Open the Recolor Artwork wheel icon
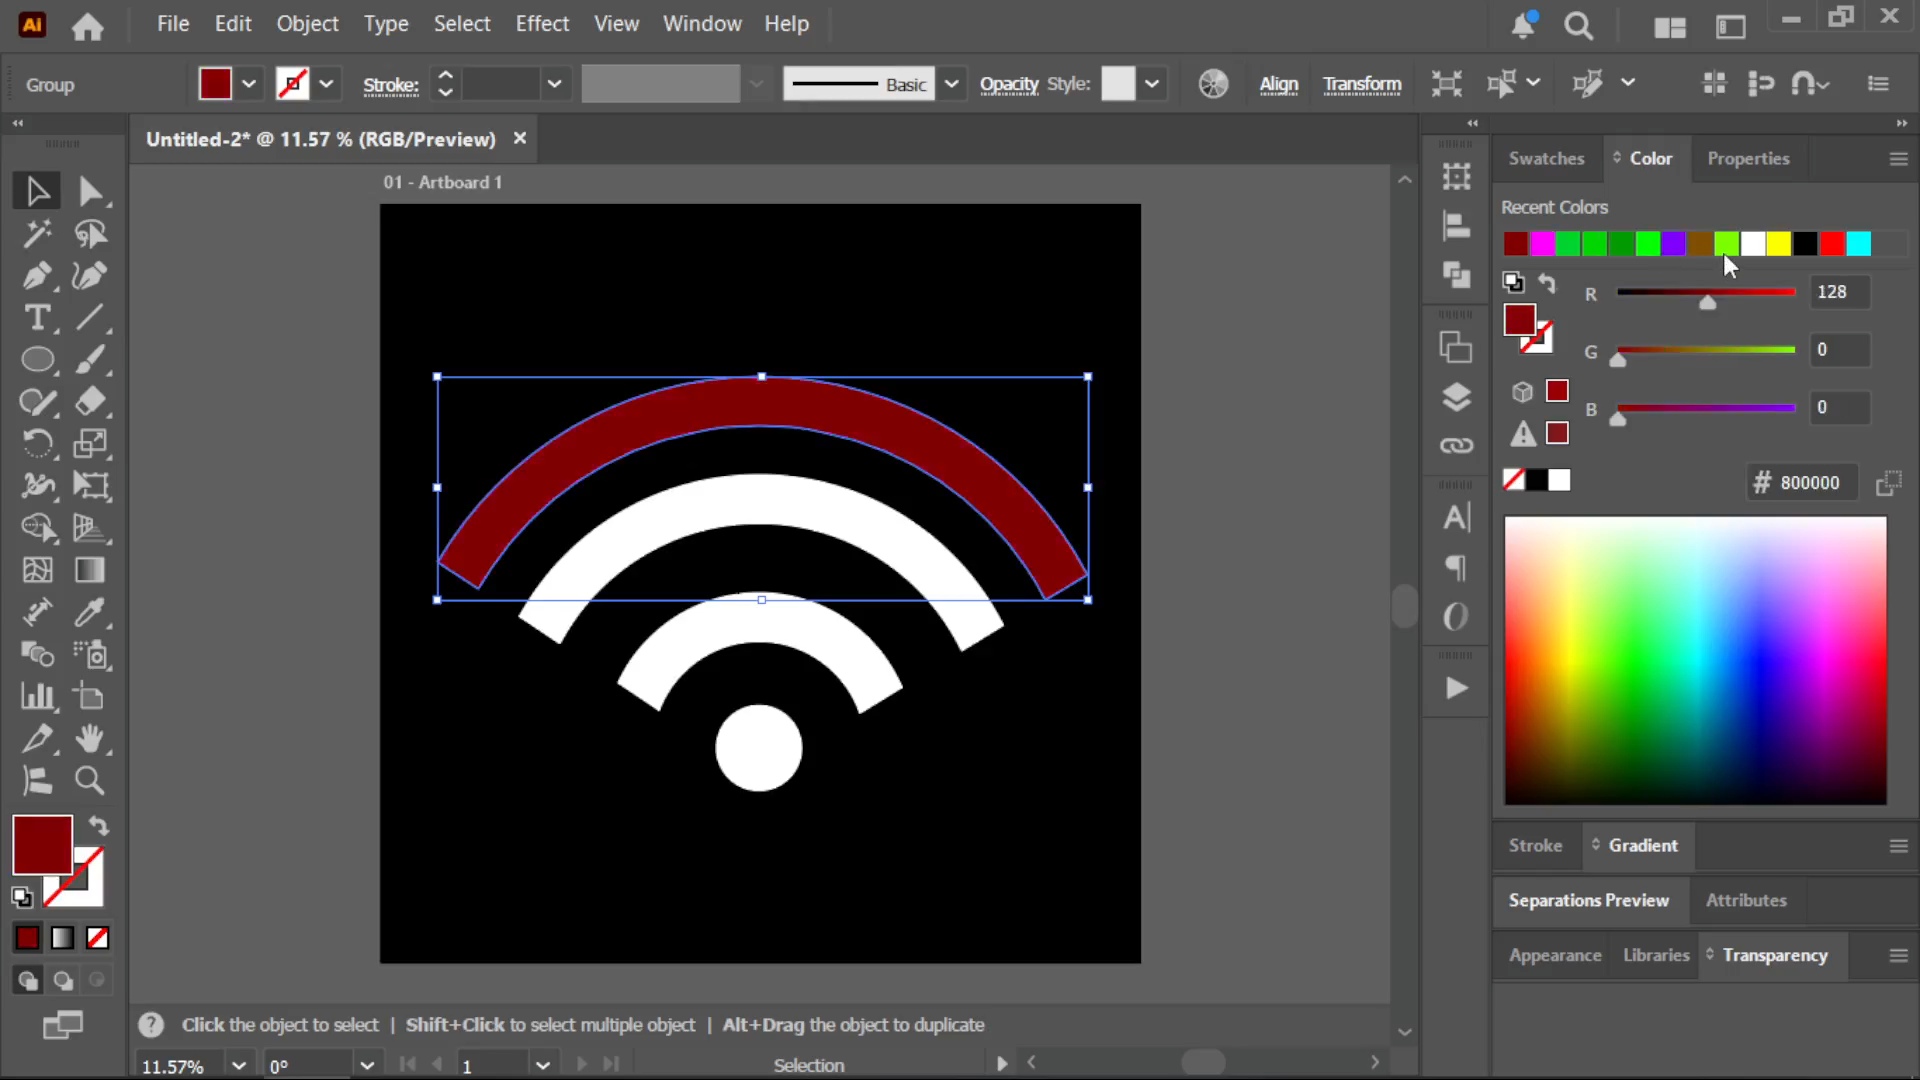The image size is (1920, 1080). tap(1213, 84)
